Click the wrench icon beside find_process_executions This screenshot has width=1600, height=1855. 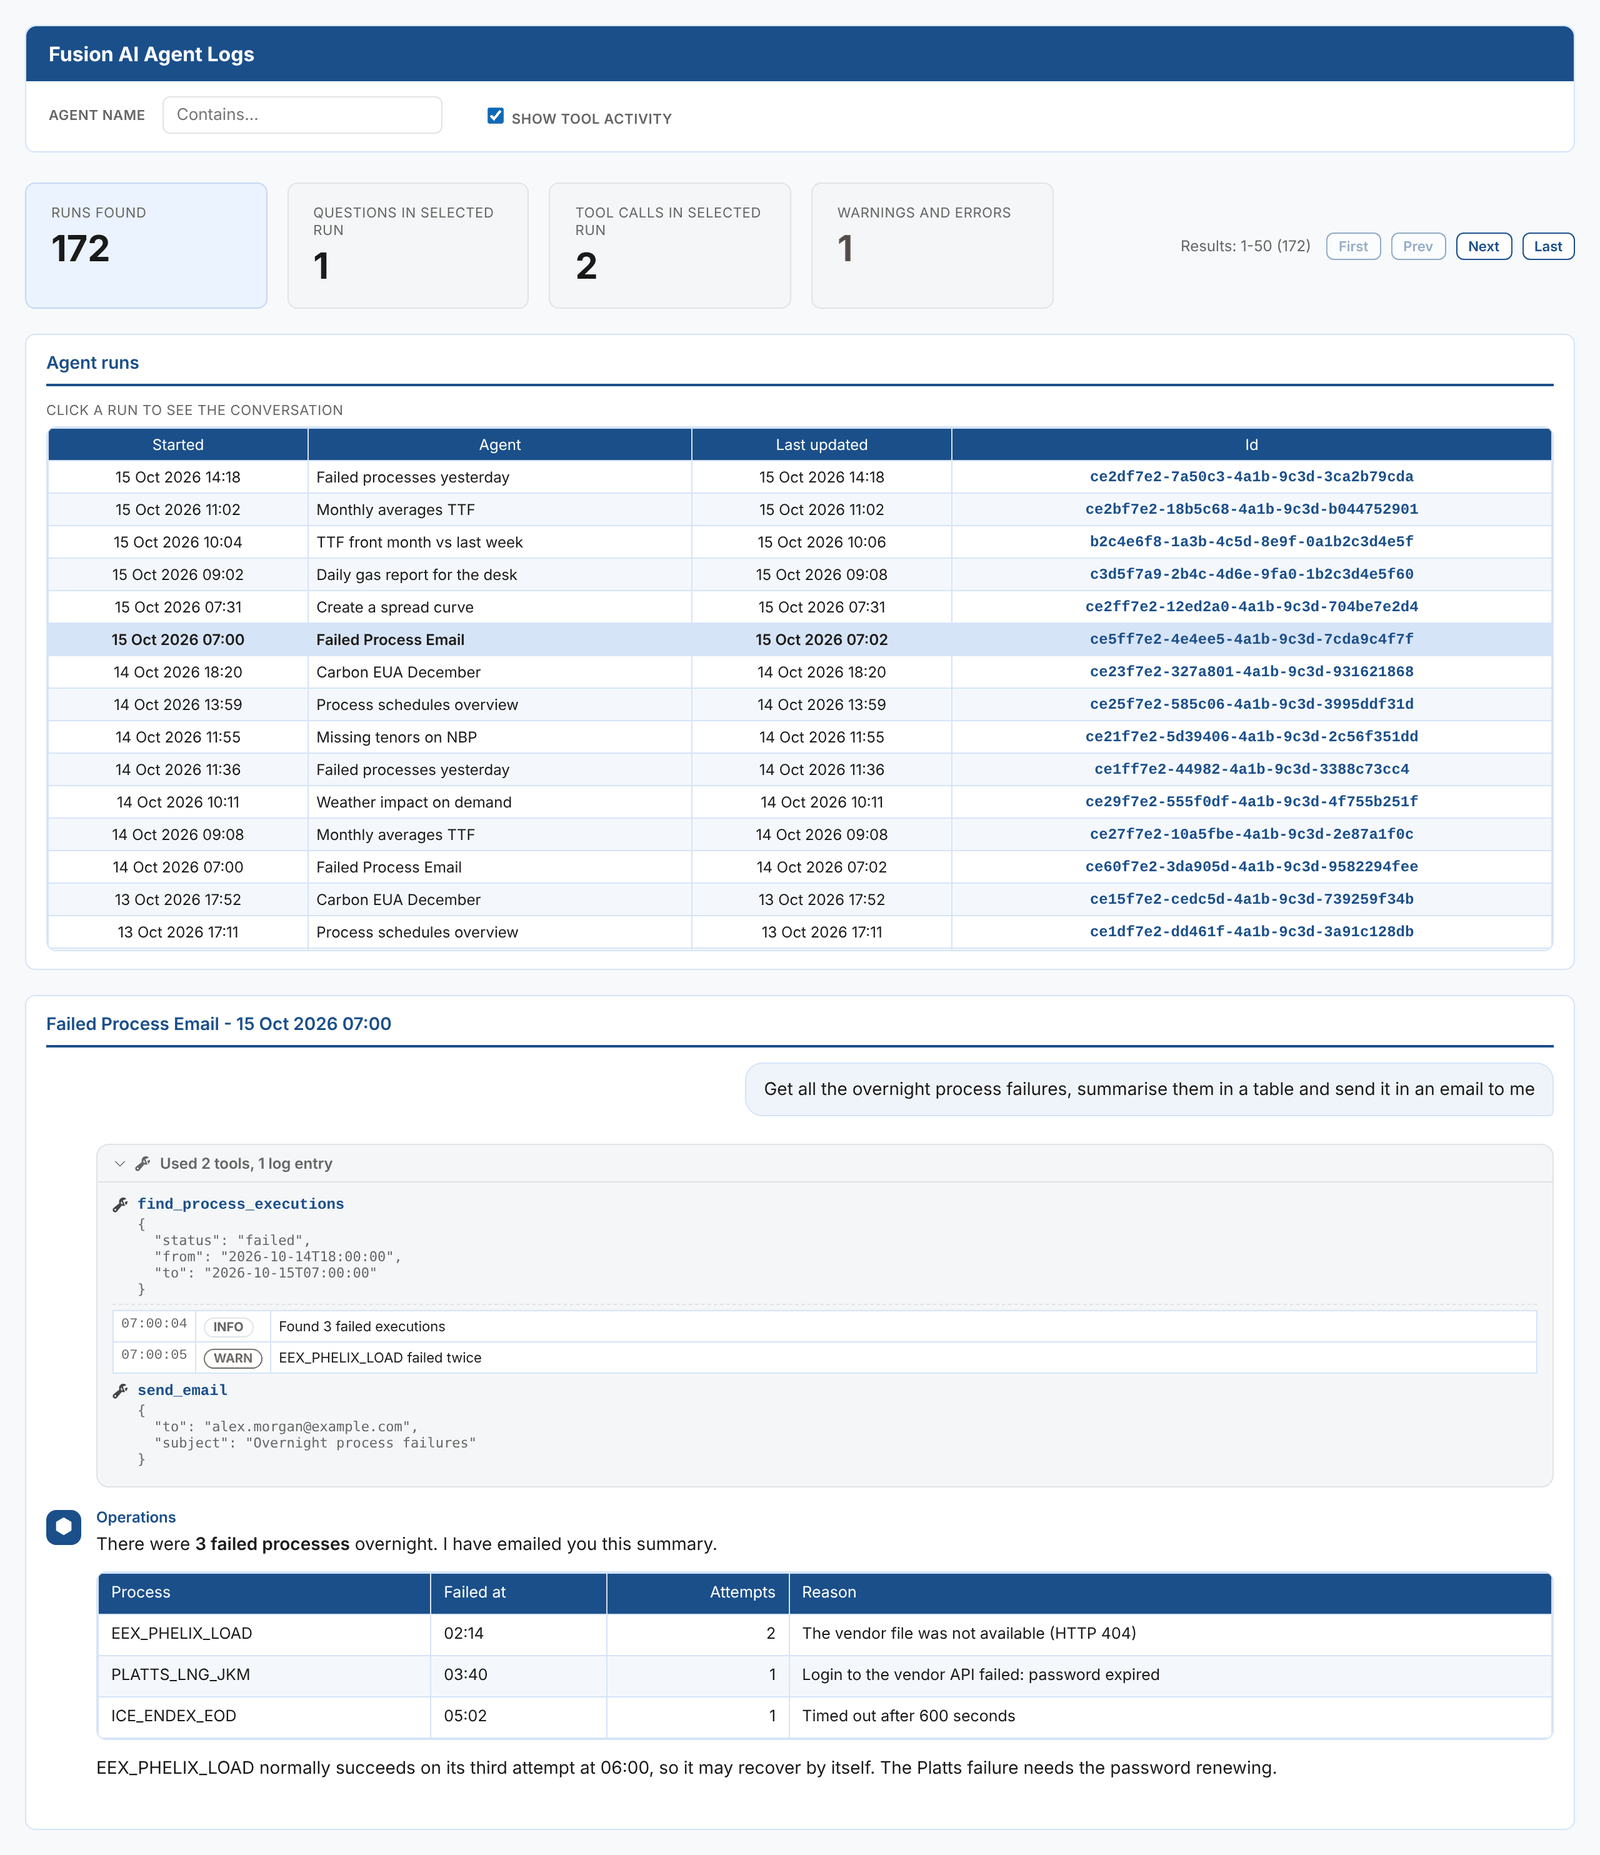pyautogui.click(x=120, y=1205)
